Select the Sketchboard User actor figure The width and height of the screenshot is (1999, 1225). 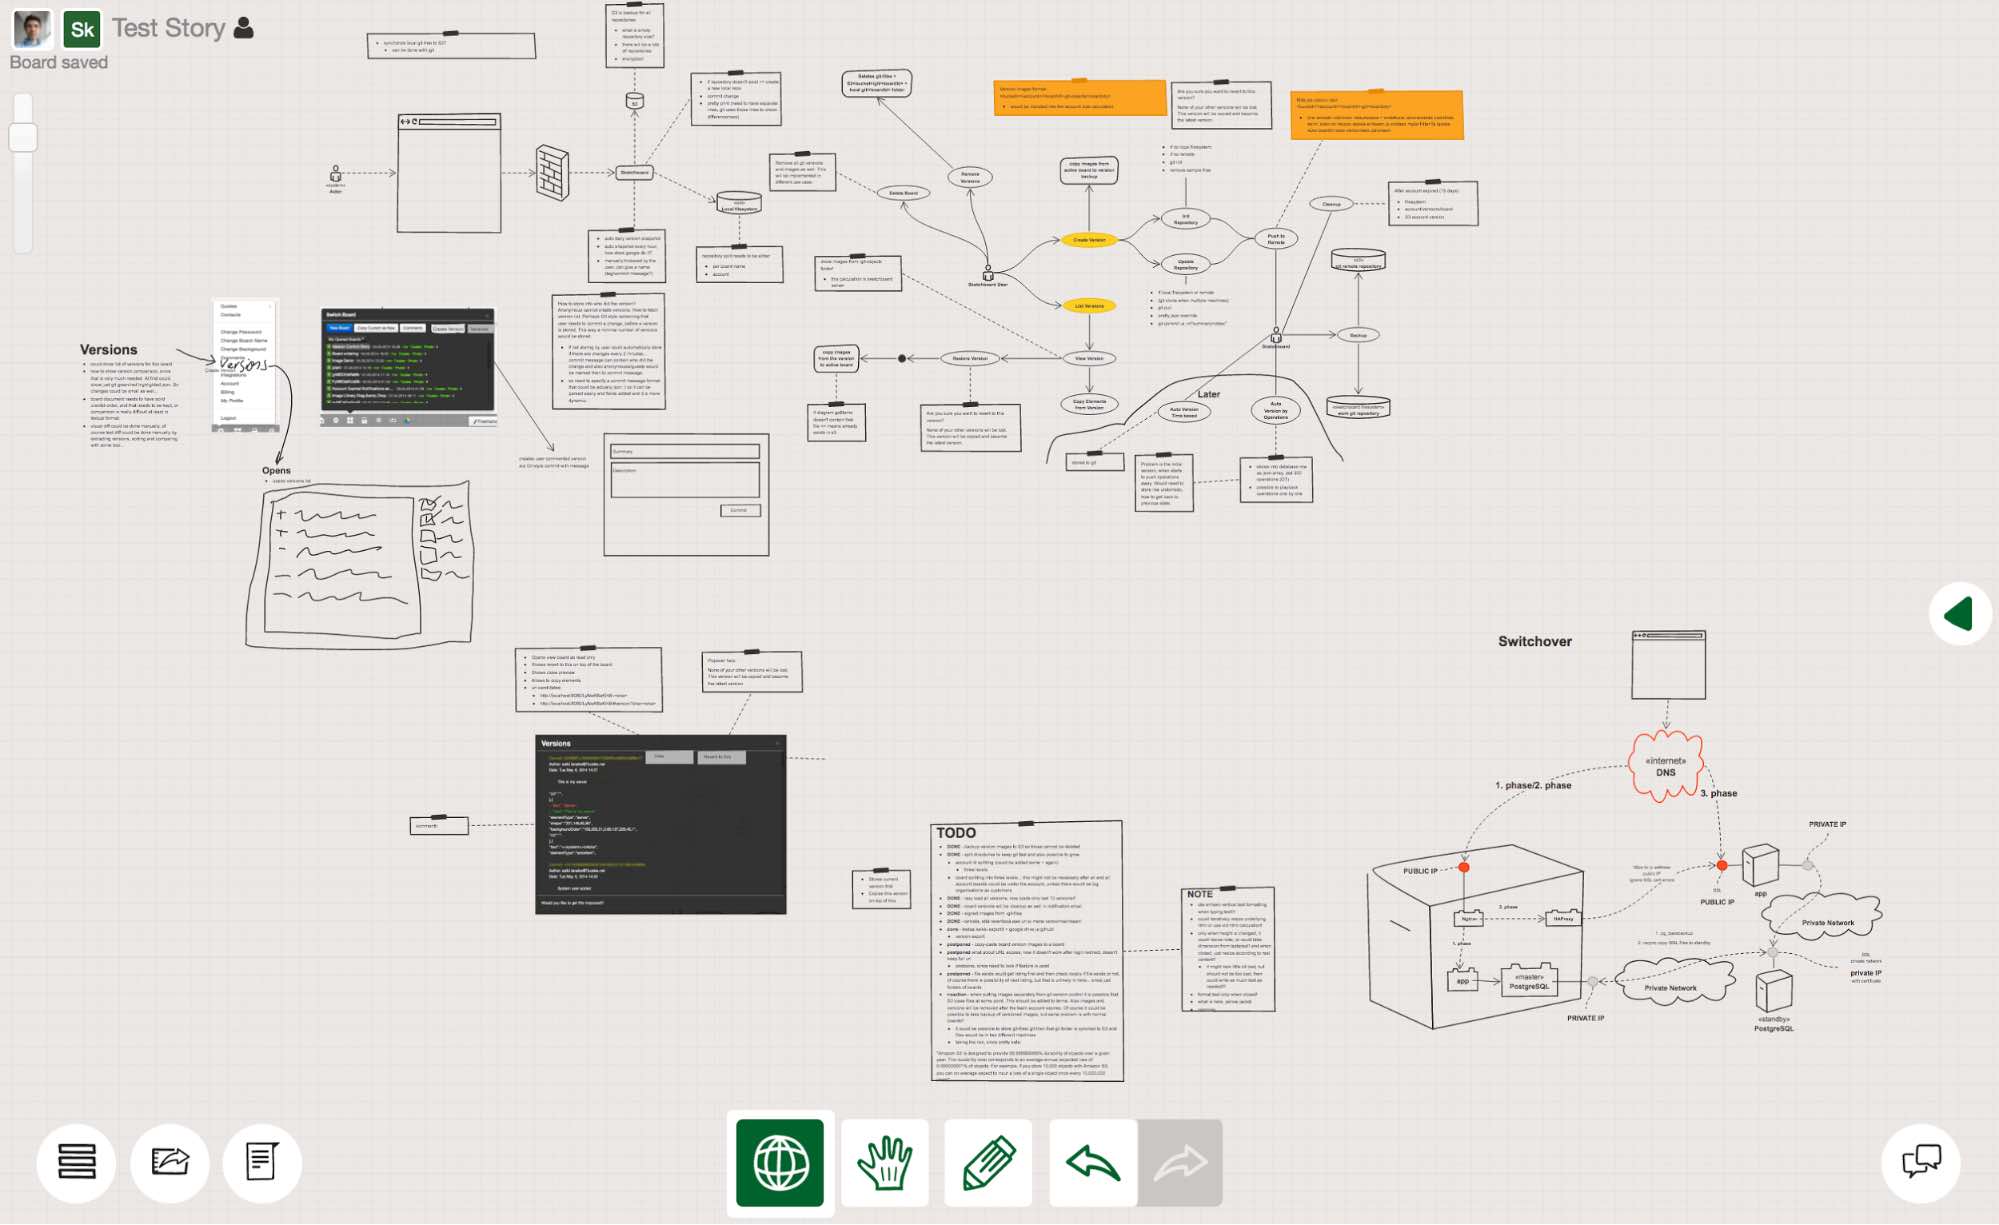point(988,275)
